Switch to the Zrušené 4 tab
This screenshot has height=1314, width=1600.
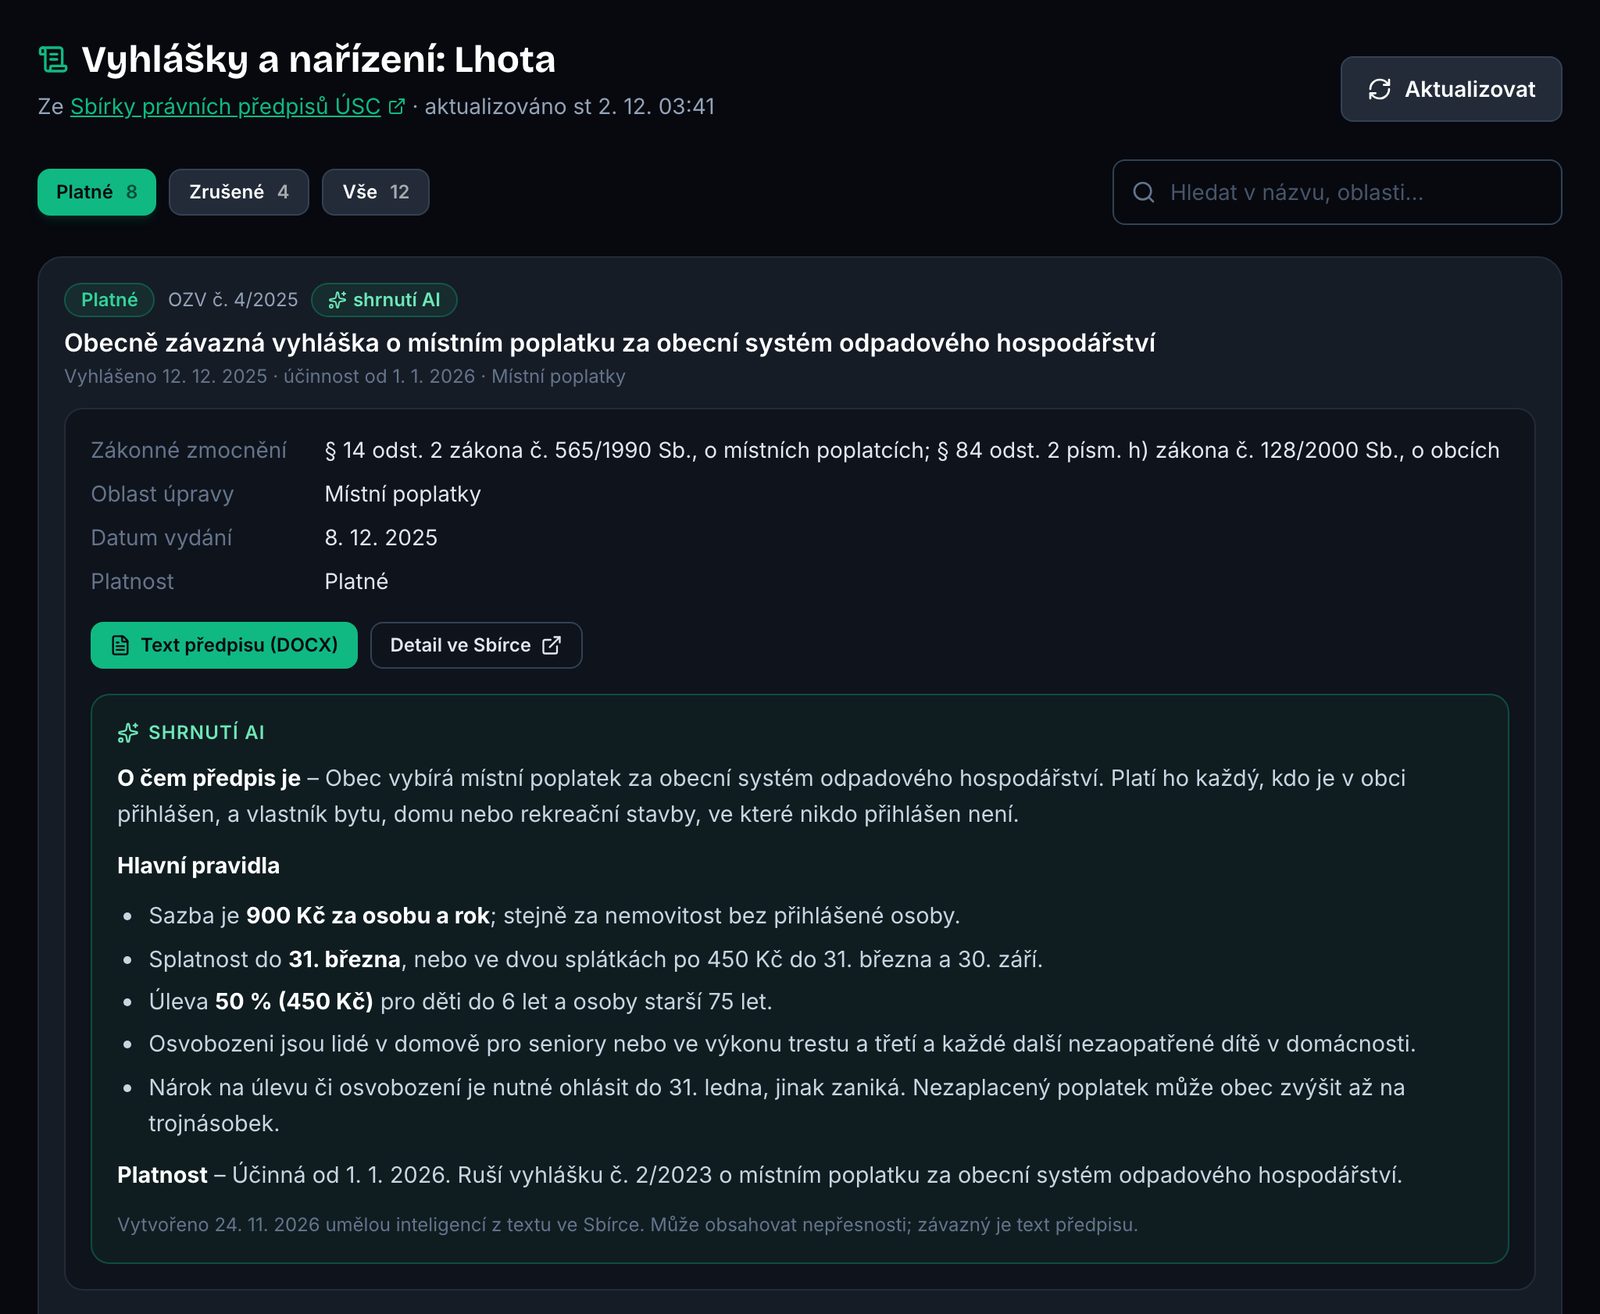pyautogui.click(x=239, y=192)
